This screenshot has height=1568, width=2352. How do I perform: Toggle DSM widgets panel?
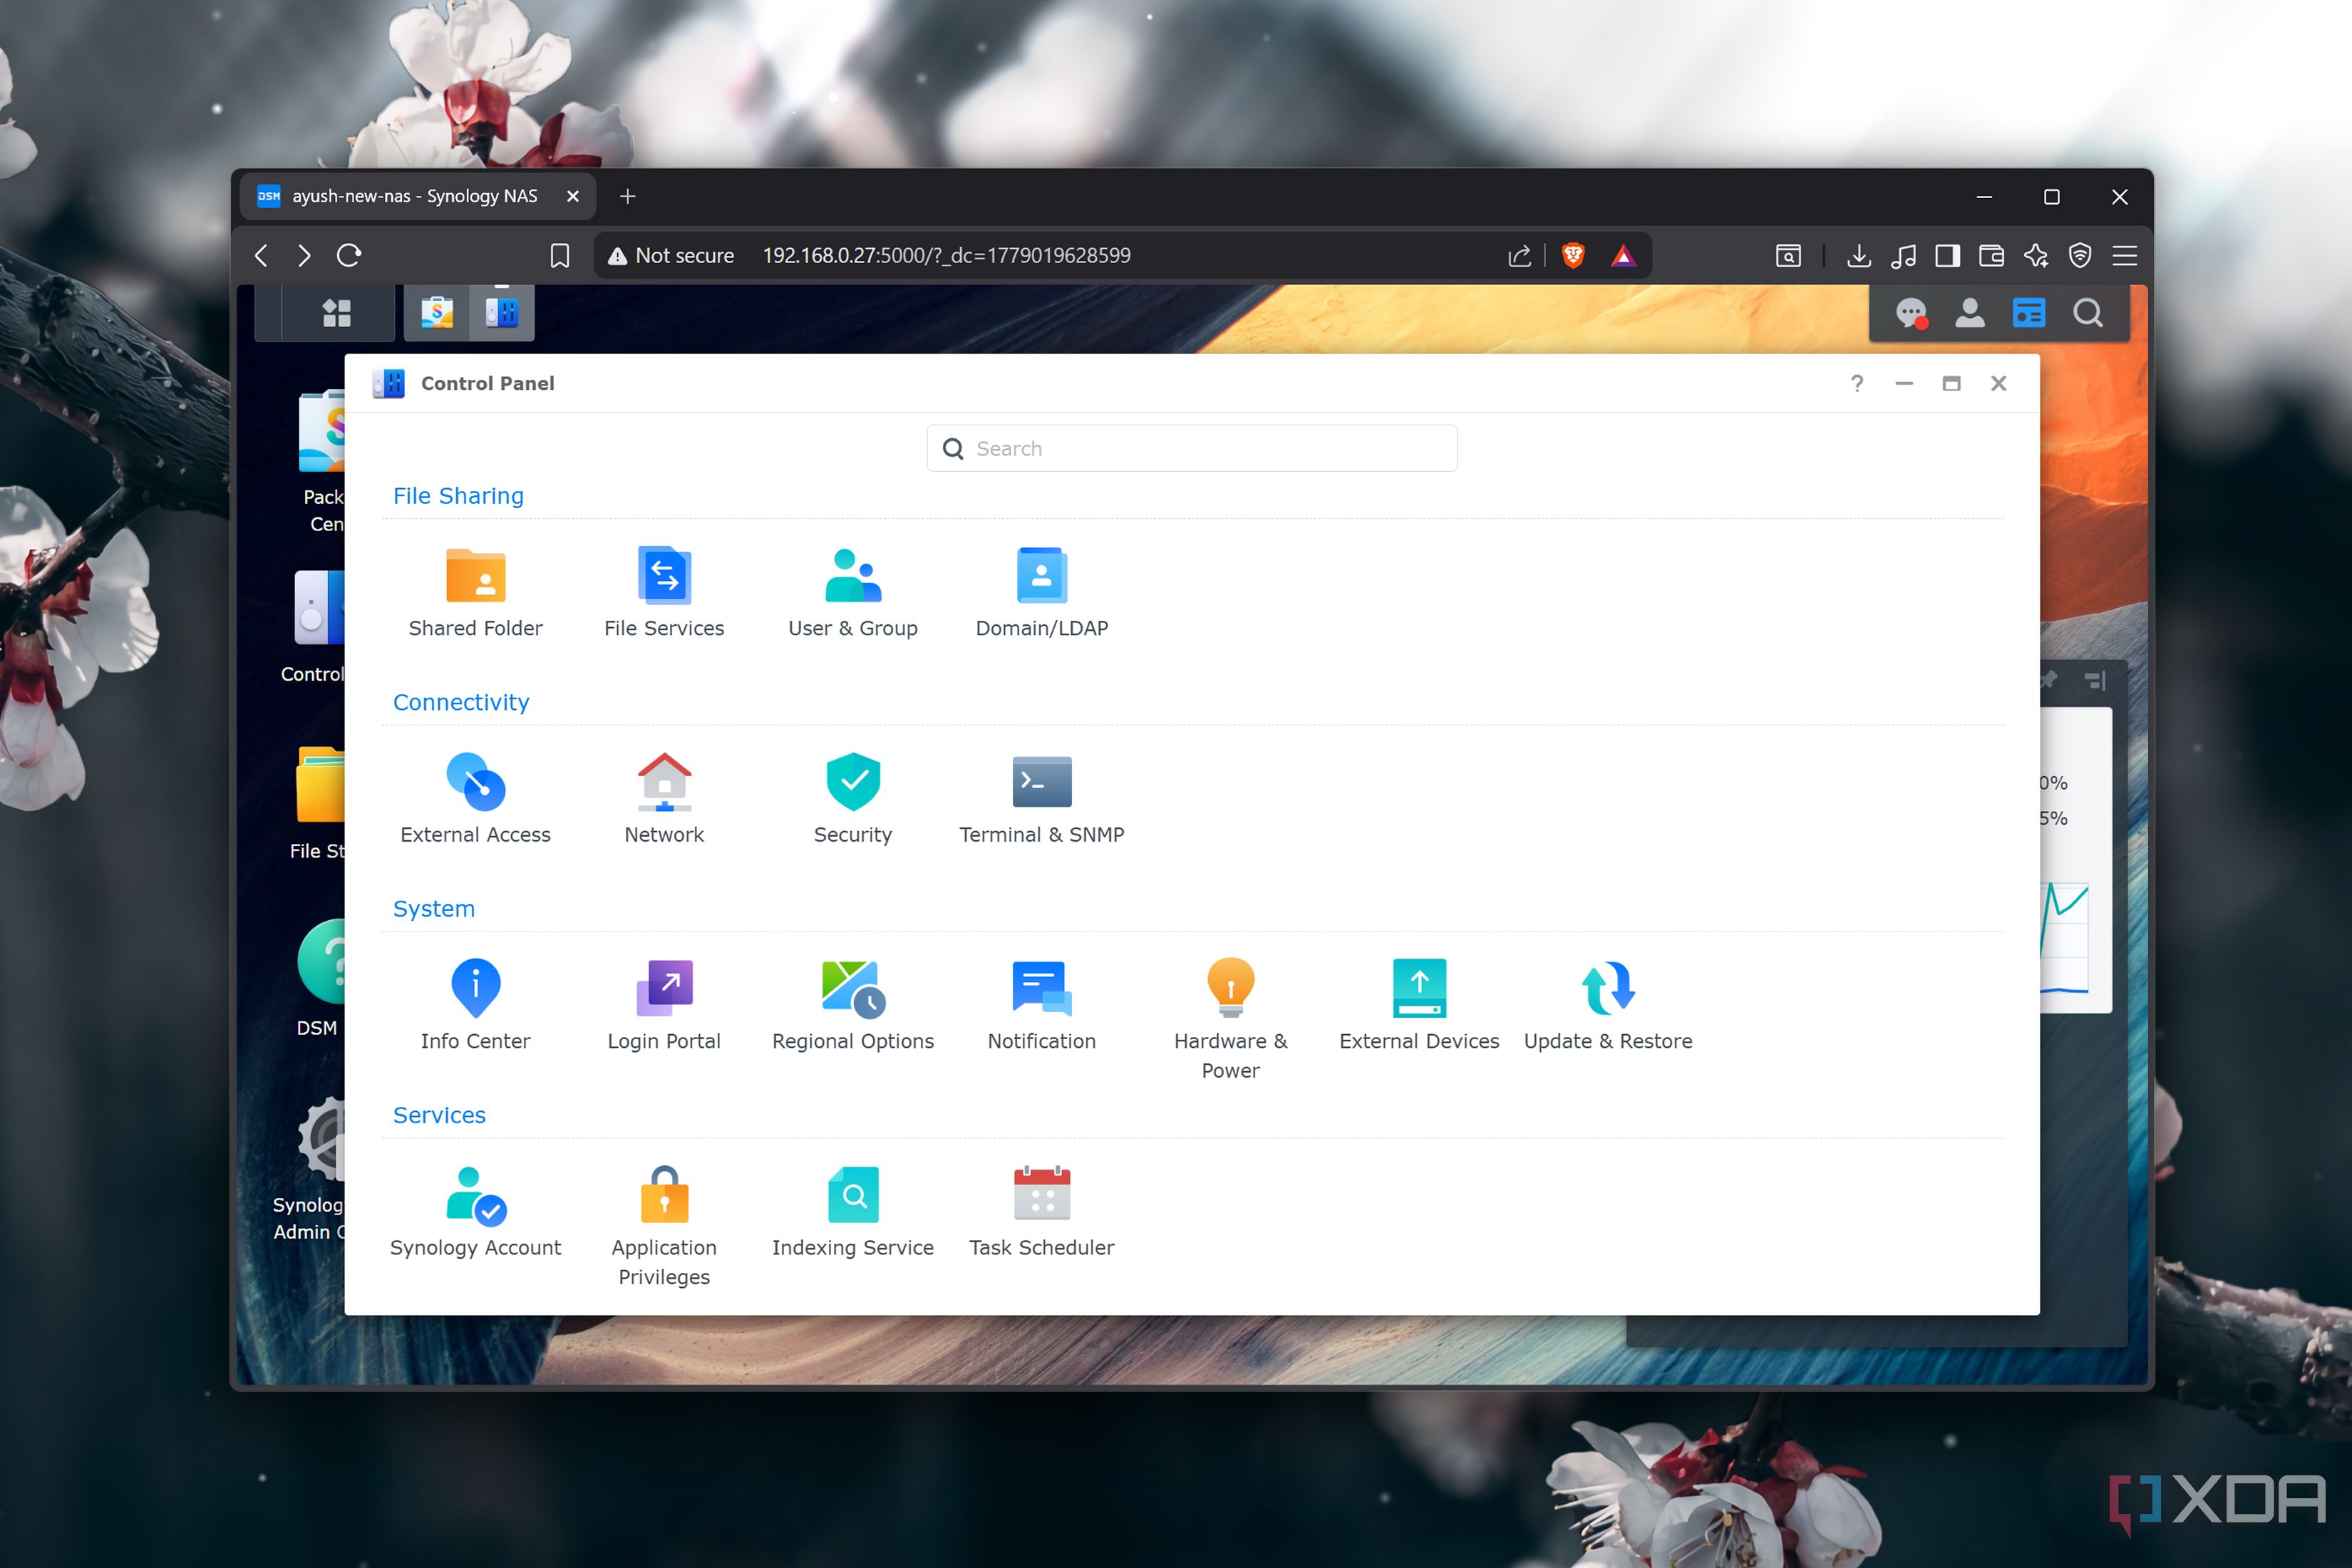[x=2029, y=314]
